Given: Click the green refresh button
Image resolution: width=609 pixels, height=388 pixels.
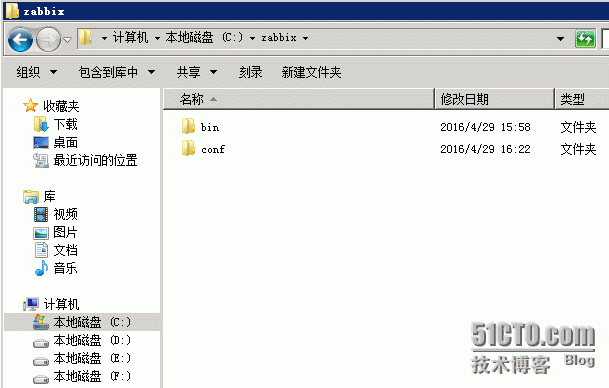Looking at the screenshot, I should click(x=585, y=38).
